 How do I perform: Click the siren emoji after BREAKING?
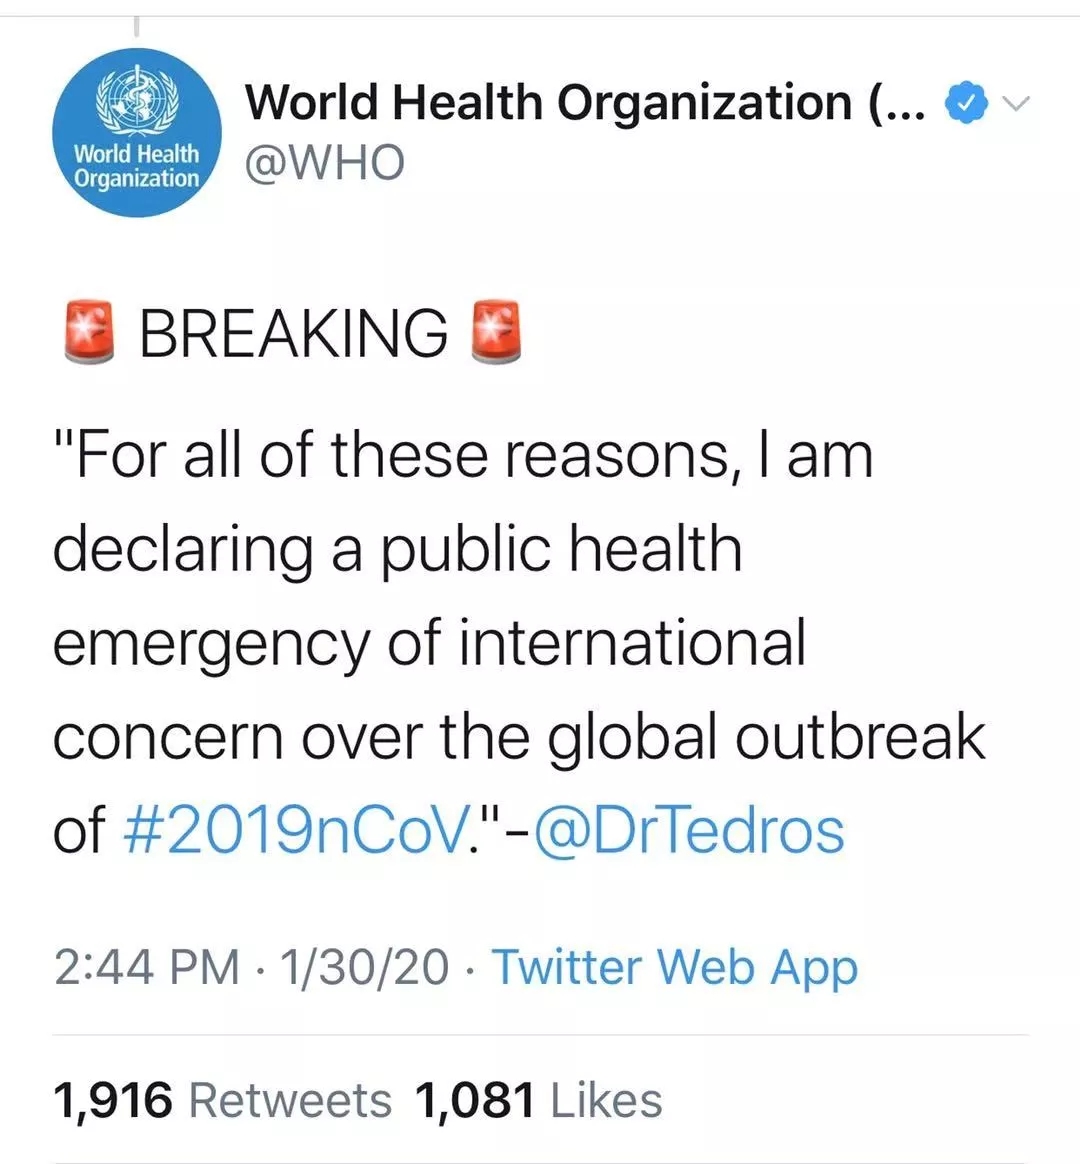point(495,333)
